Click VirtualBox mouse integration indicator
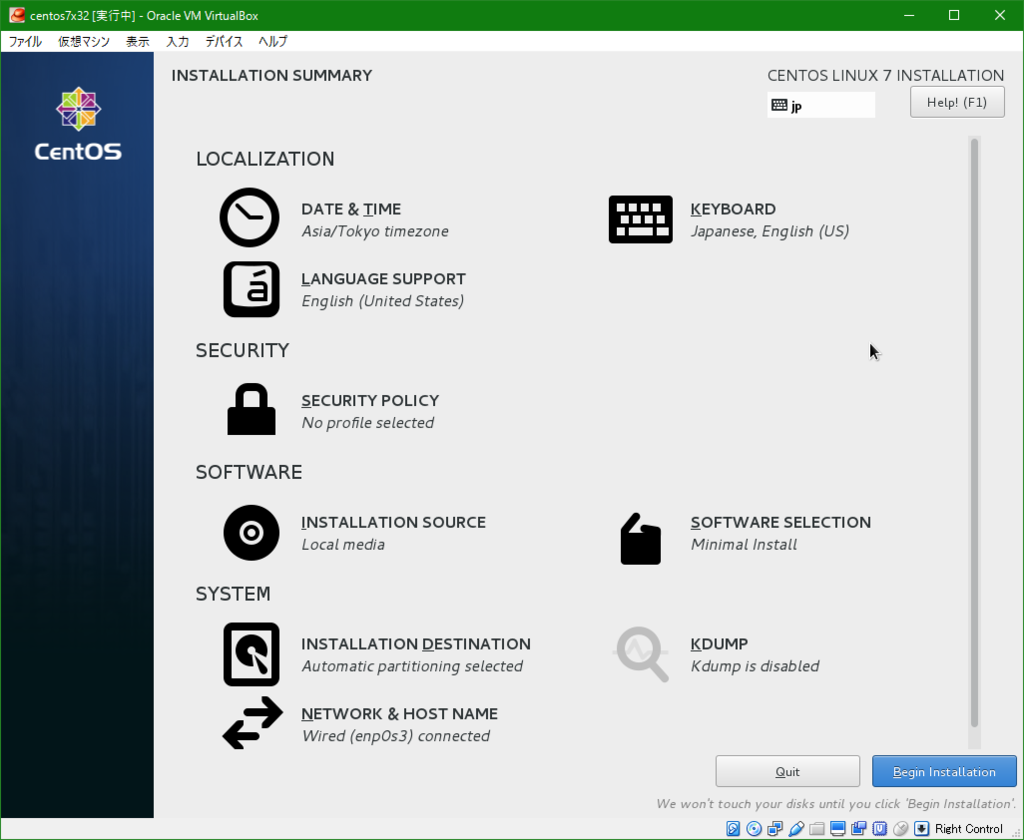The width and height of the screenshot is (1024, 840). click(x=900, y=829)
